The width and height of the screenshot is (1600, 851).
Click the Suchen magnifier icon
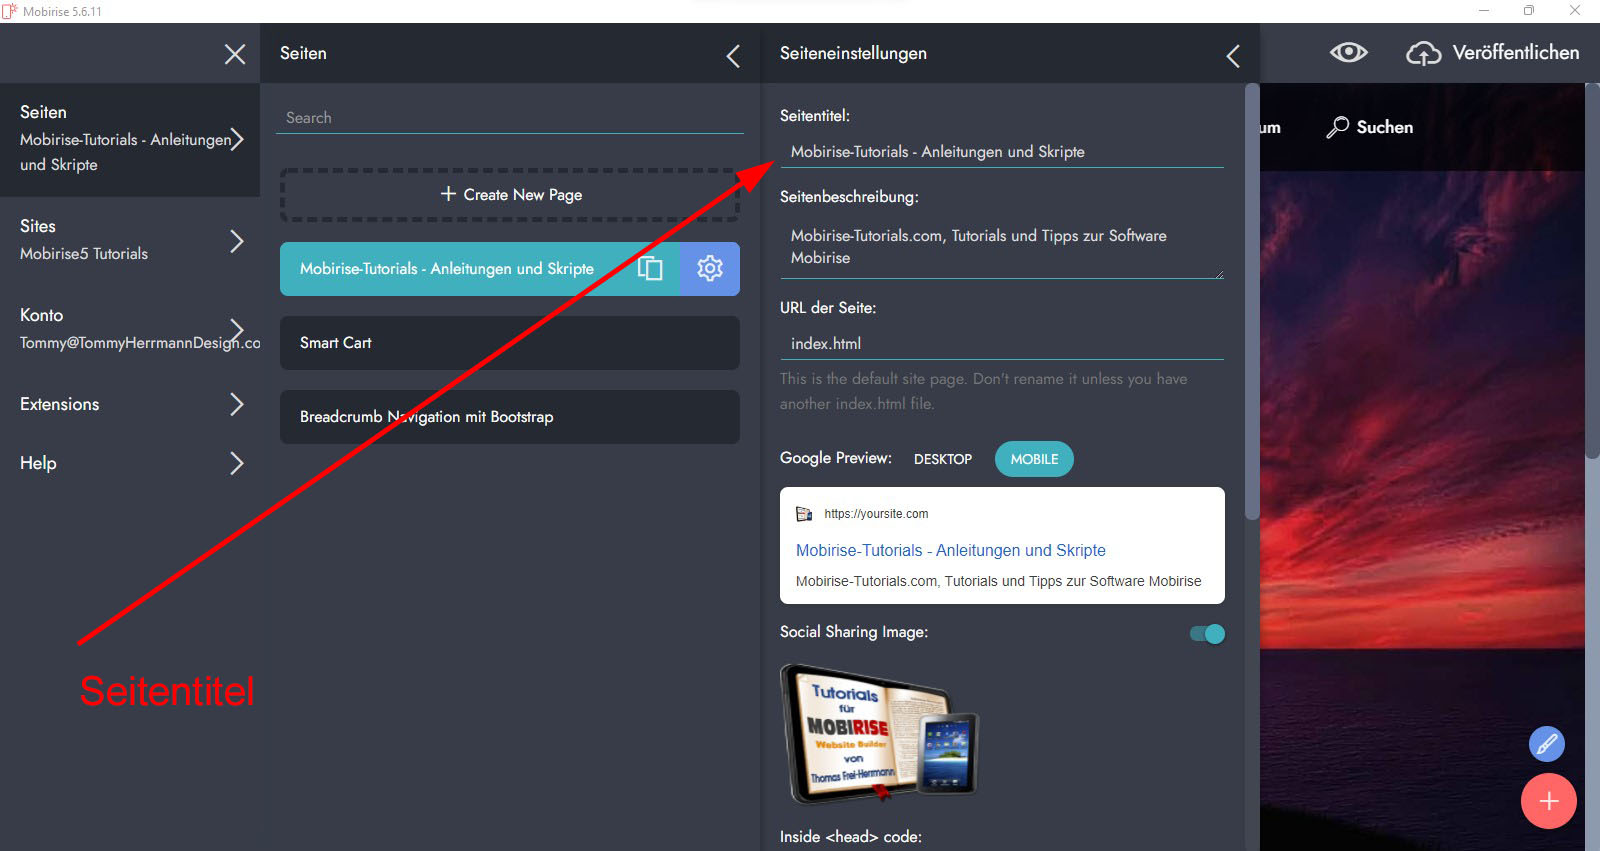1337,127
